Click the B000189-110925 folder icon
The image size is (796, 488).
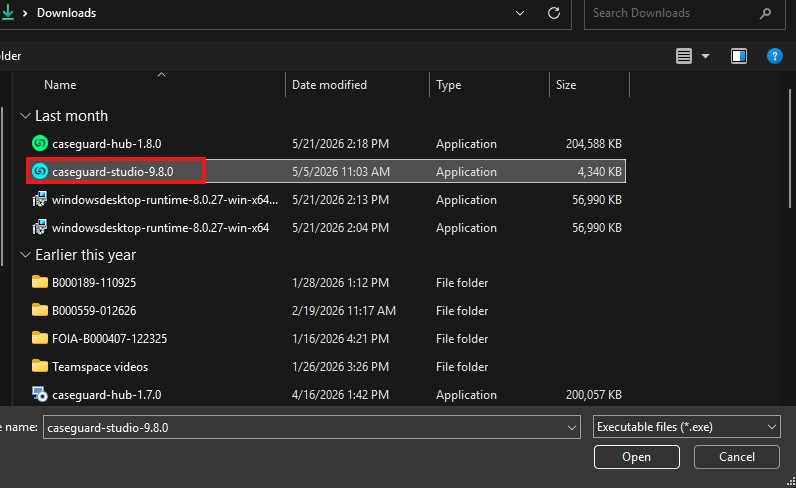click(40, 282)
